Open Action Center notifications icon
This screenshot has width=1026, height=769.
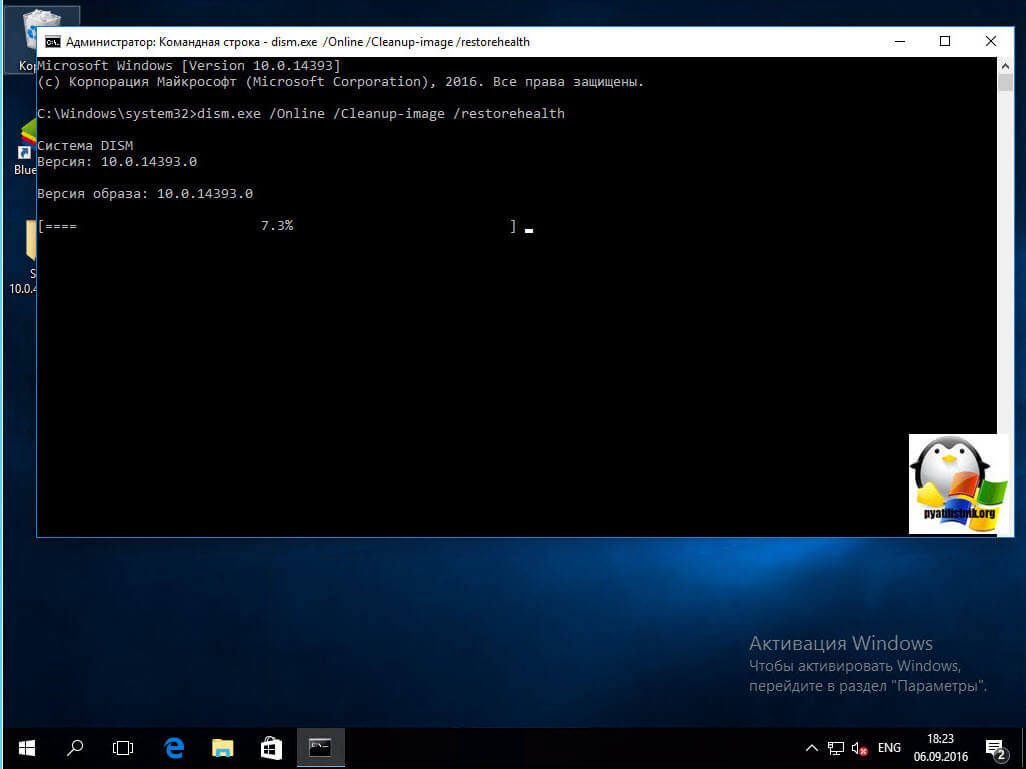[995, 748]
